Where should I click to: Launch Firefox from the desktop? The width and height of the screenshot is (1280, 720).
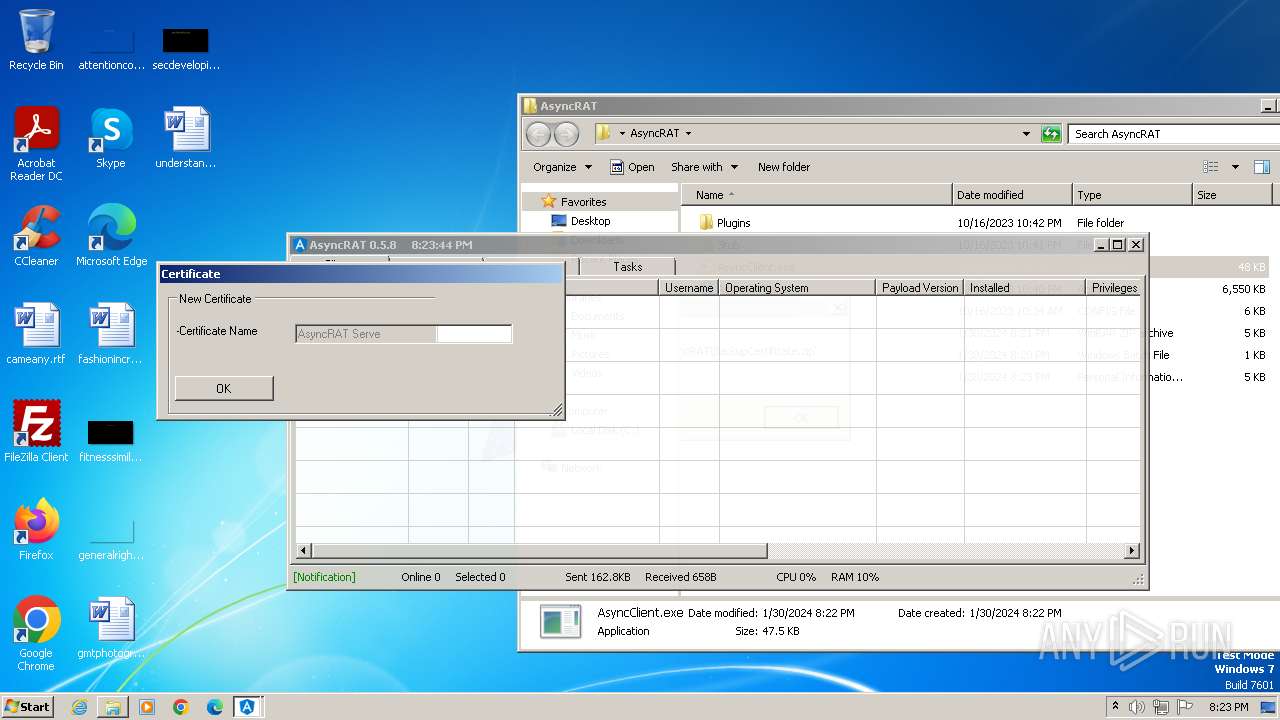36,530
